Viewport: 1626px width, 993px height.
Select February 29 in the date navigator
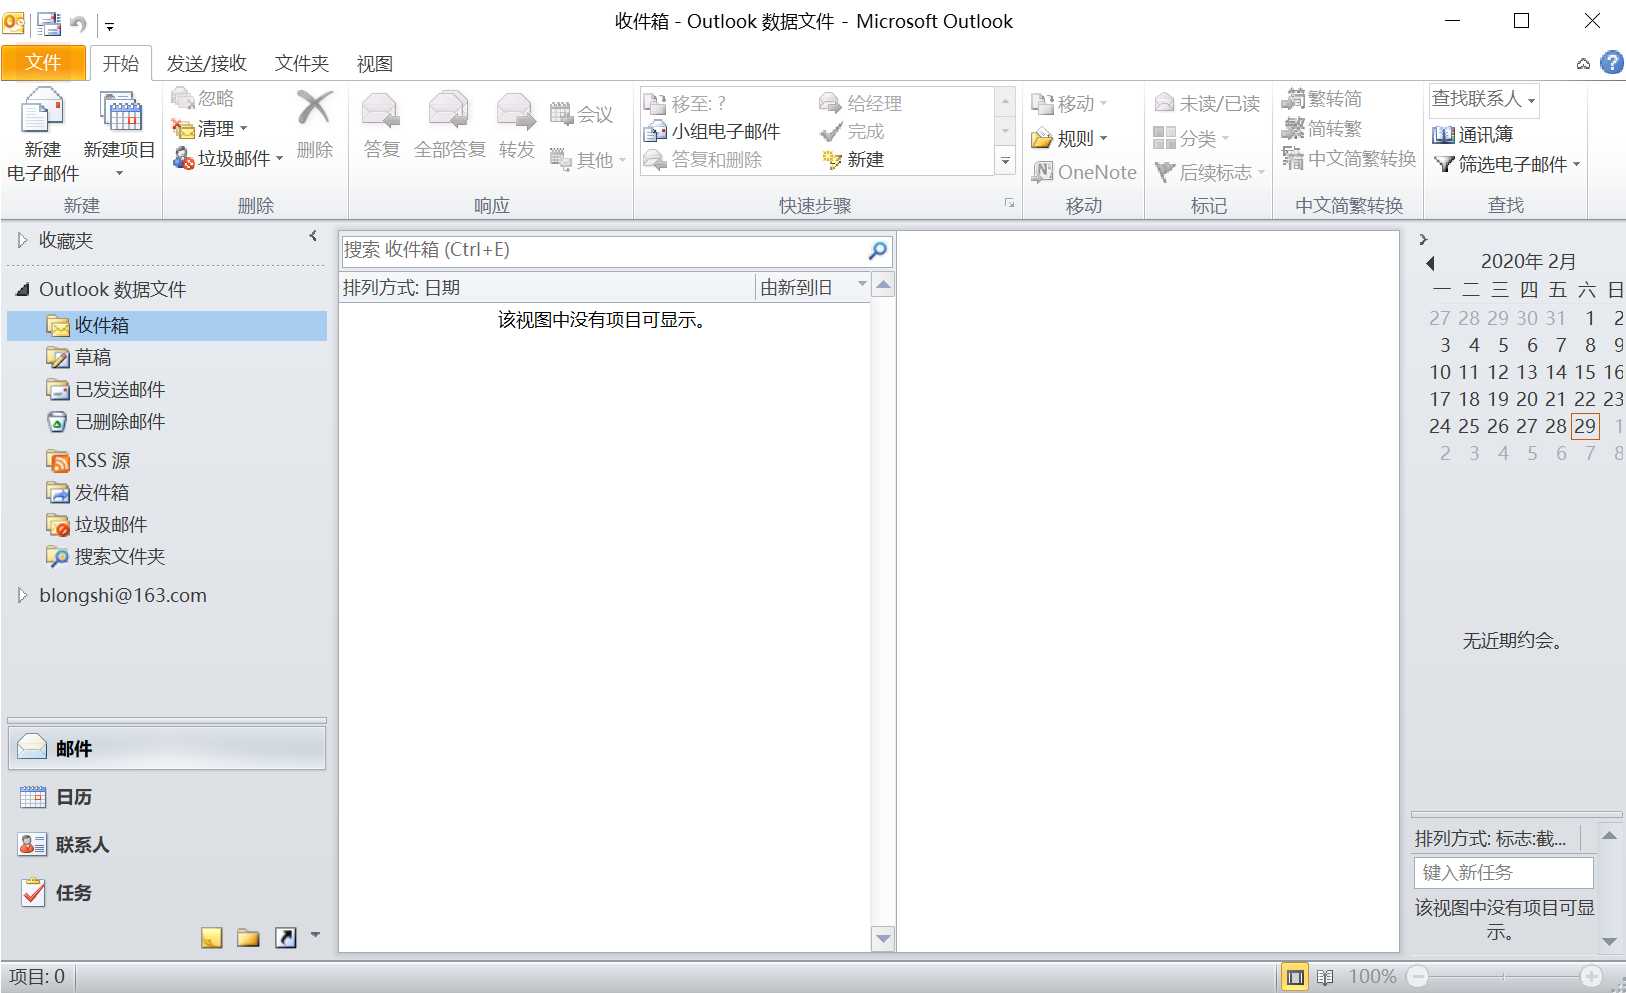click(1585, 426)
